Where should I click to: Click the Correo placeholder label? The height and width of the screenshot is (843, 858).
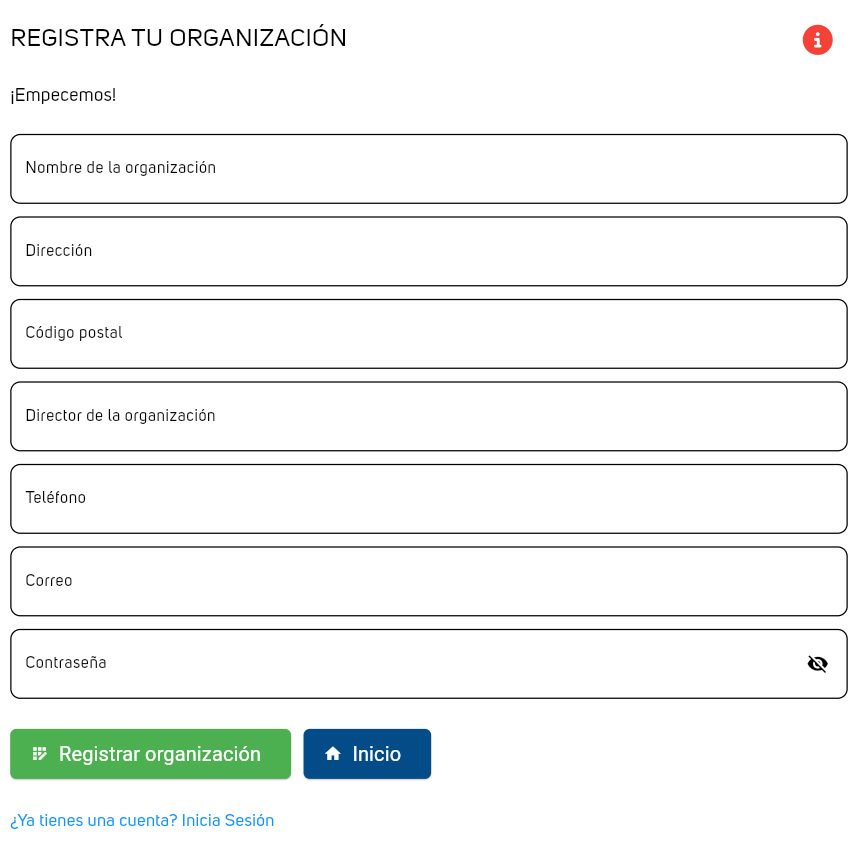[x=49, y=581]
